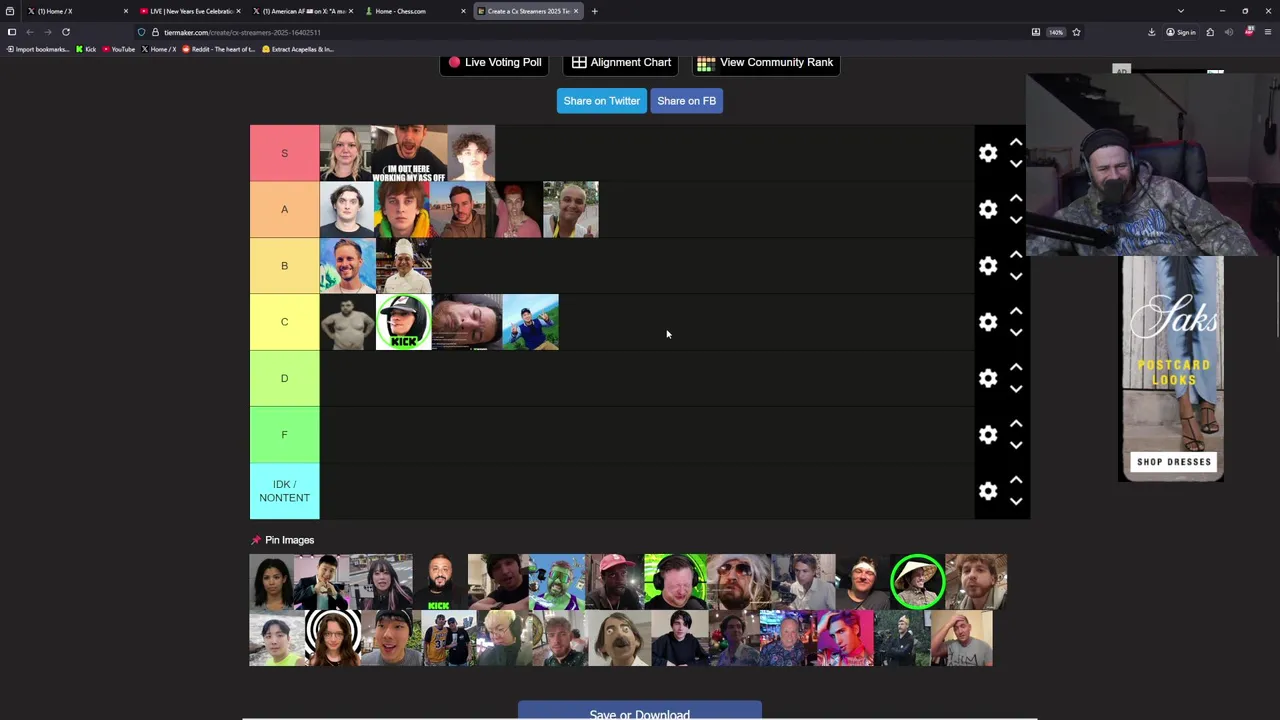This screenshot has height=720, width=1280.
Task: Select the green-ringed straw hat image in pool
Action: (917, 582)
